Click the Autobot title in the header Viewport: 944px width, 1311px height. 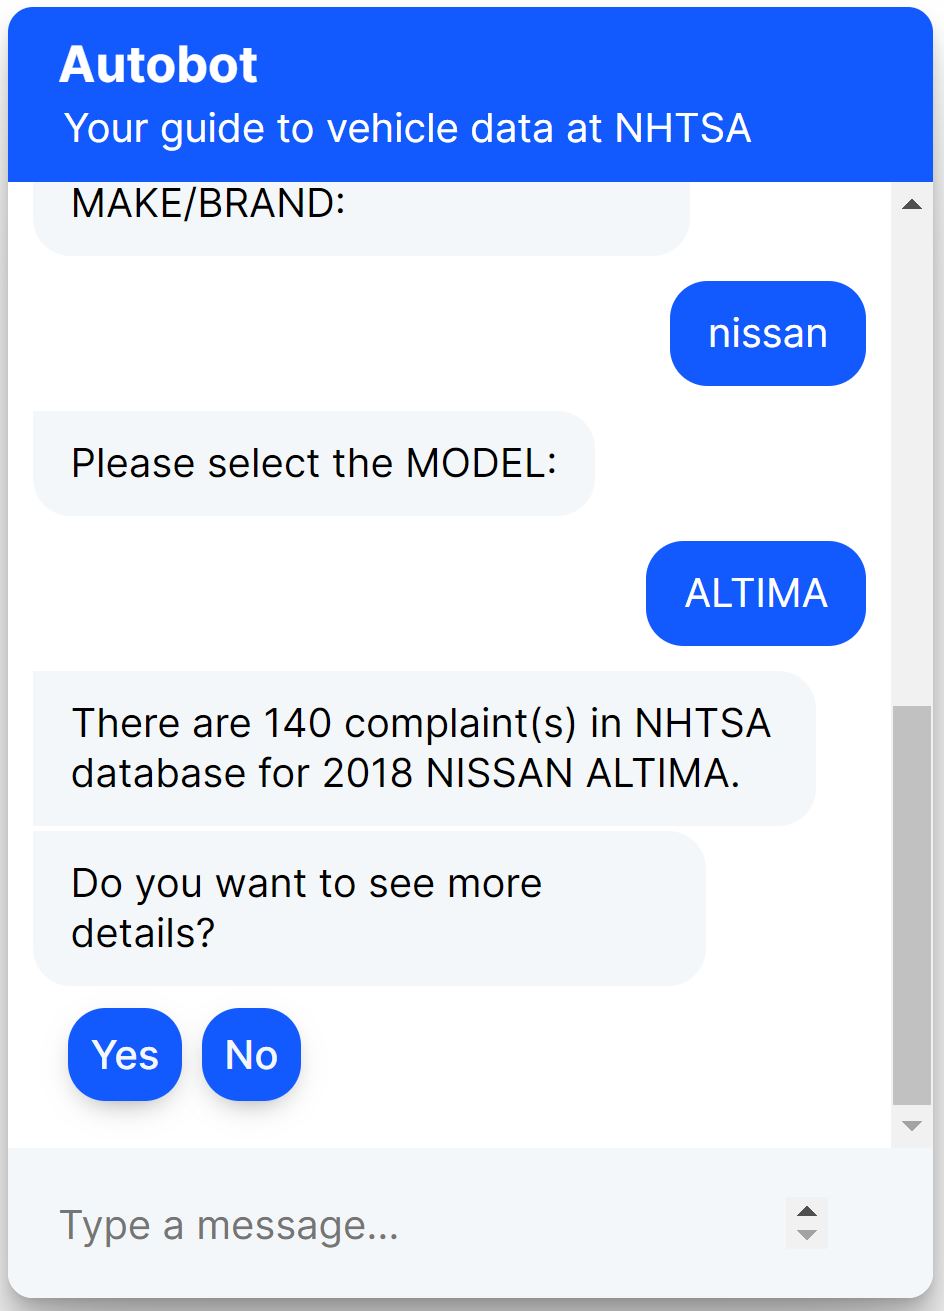point(158,66)
